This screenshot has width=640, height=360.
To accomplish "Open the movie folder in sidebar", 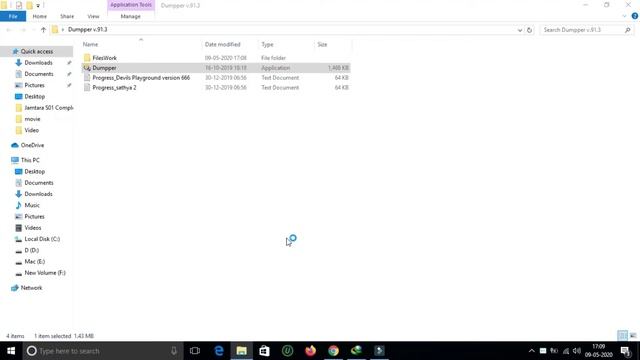I will click(32, 119).
